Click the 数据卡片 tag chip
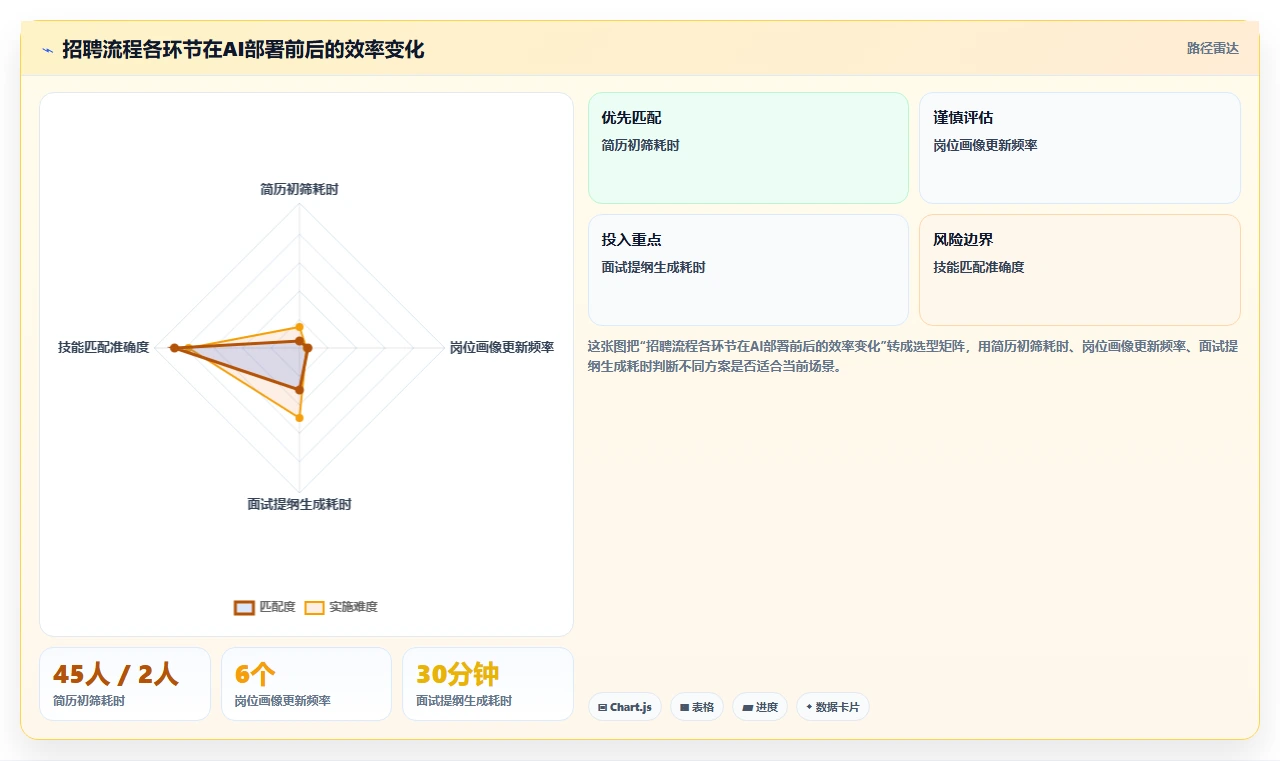This screenshot has width=1280, height=761. [x=833, y=707]
